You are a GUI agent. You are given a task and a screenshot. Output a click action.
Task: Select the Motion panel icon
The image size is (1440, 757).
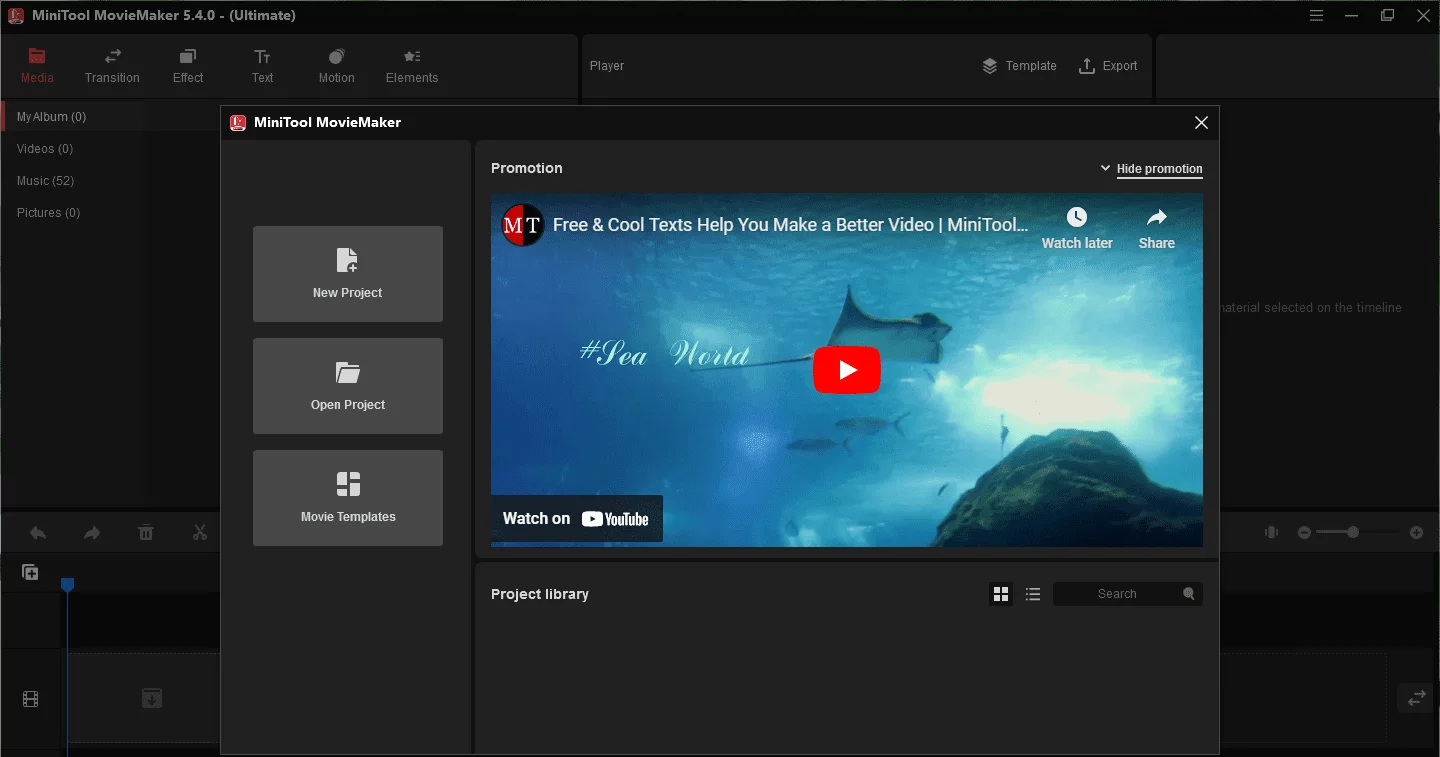point(336,65)
